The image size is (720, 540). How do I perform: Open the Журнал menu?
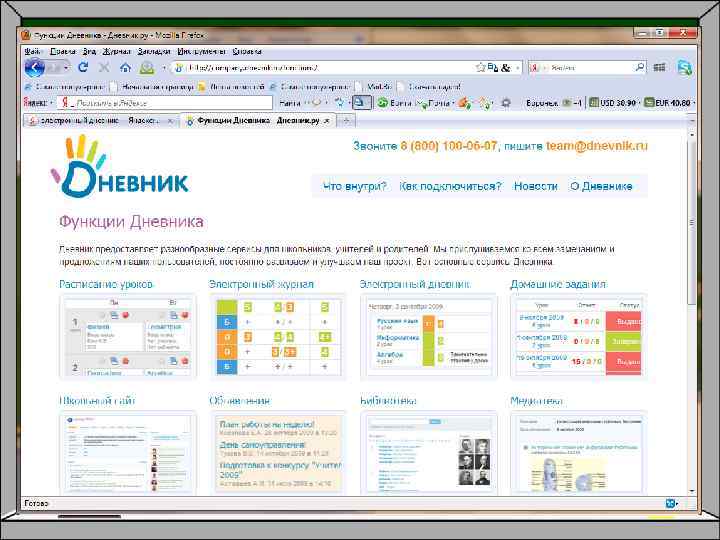click(117, 51)
